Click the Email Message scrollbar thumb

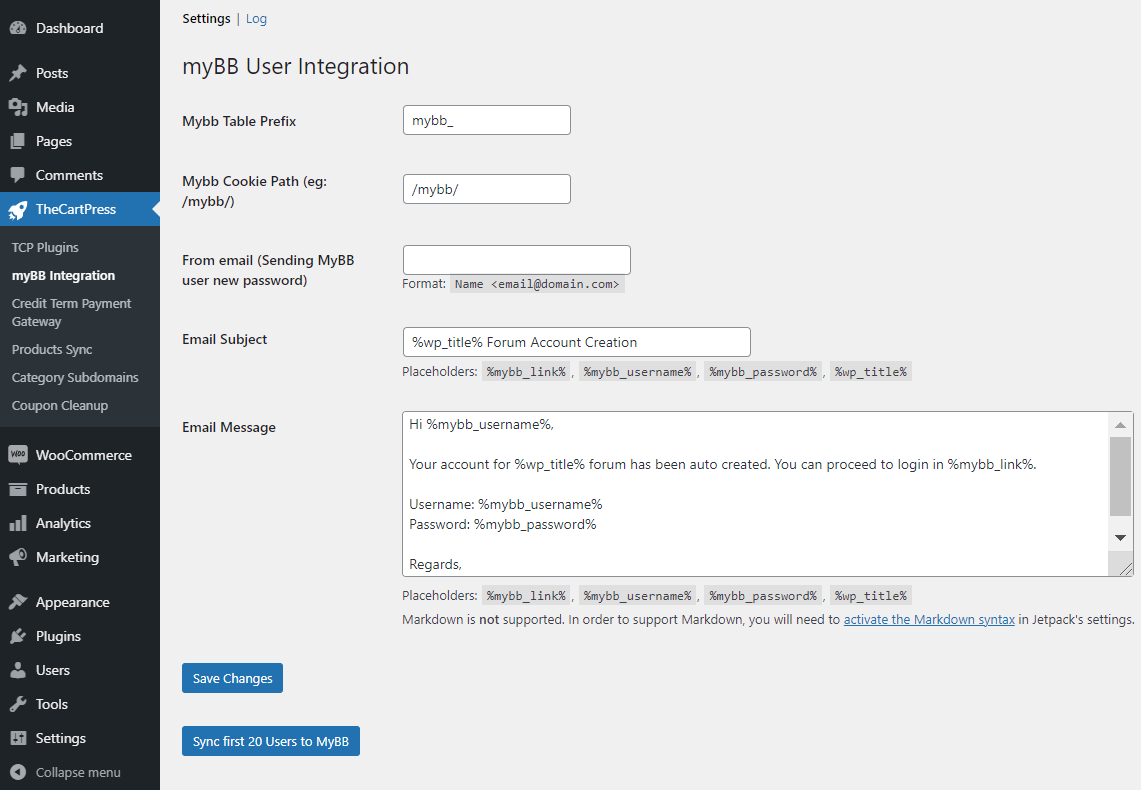(1121, 476)
